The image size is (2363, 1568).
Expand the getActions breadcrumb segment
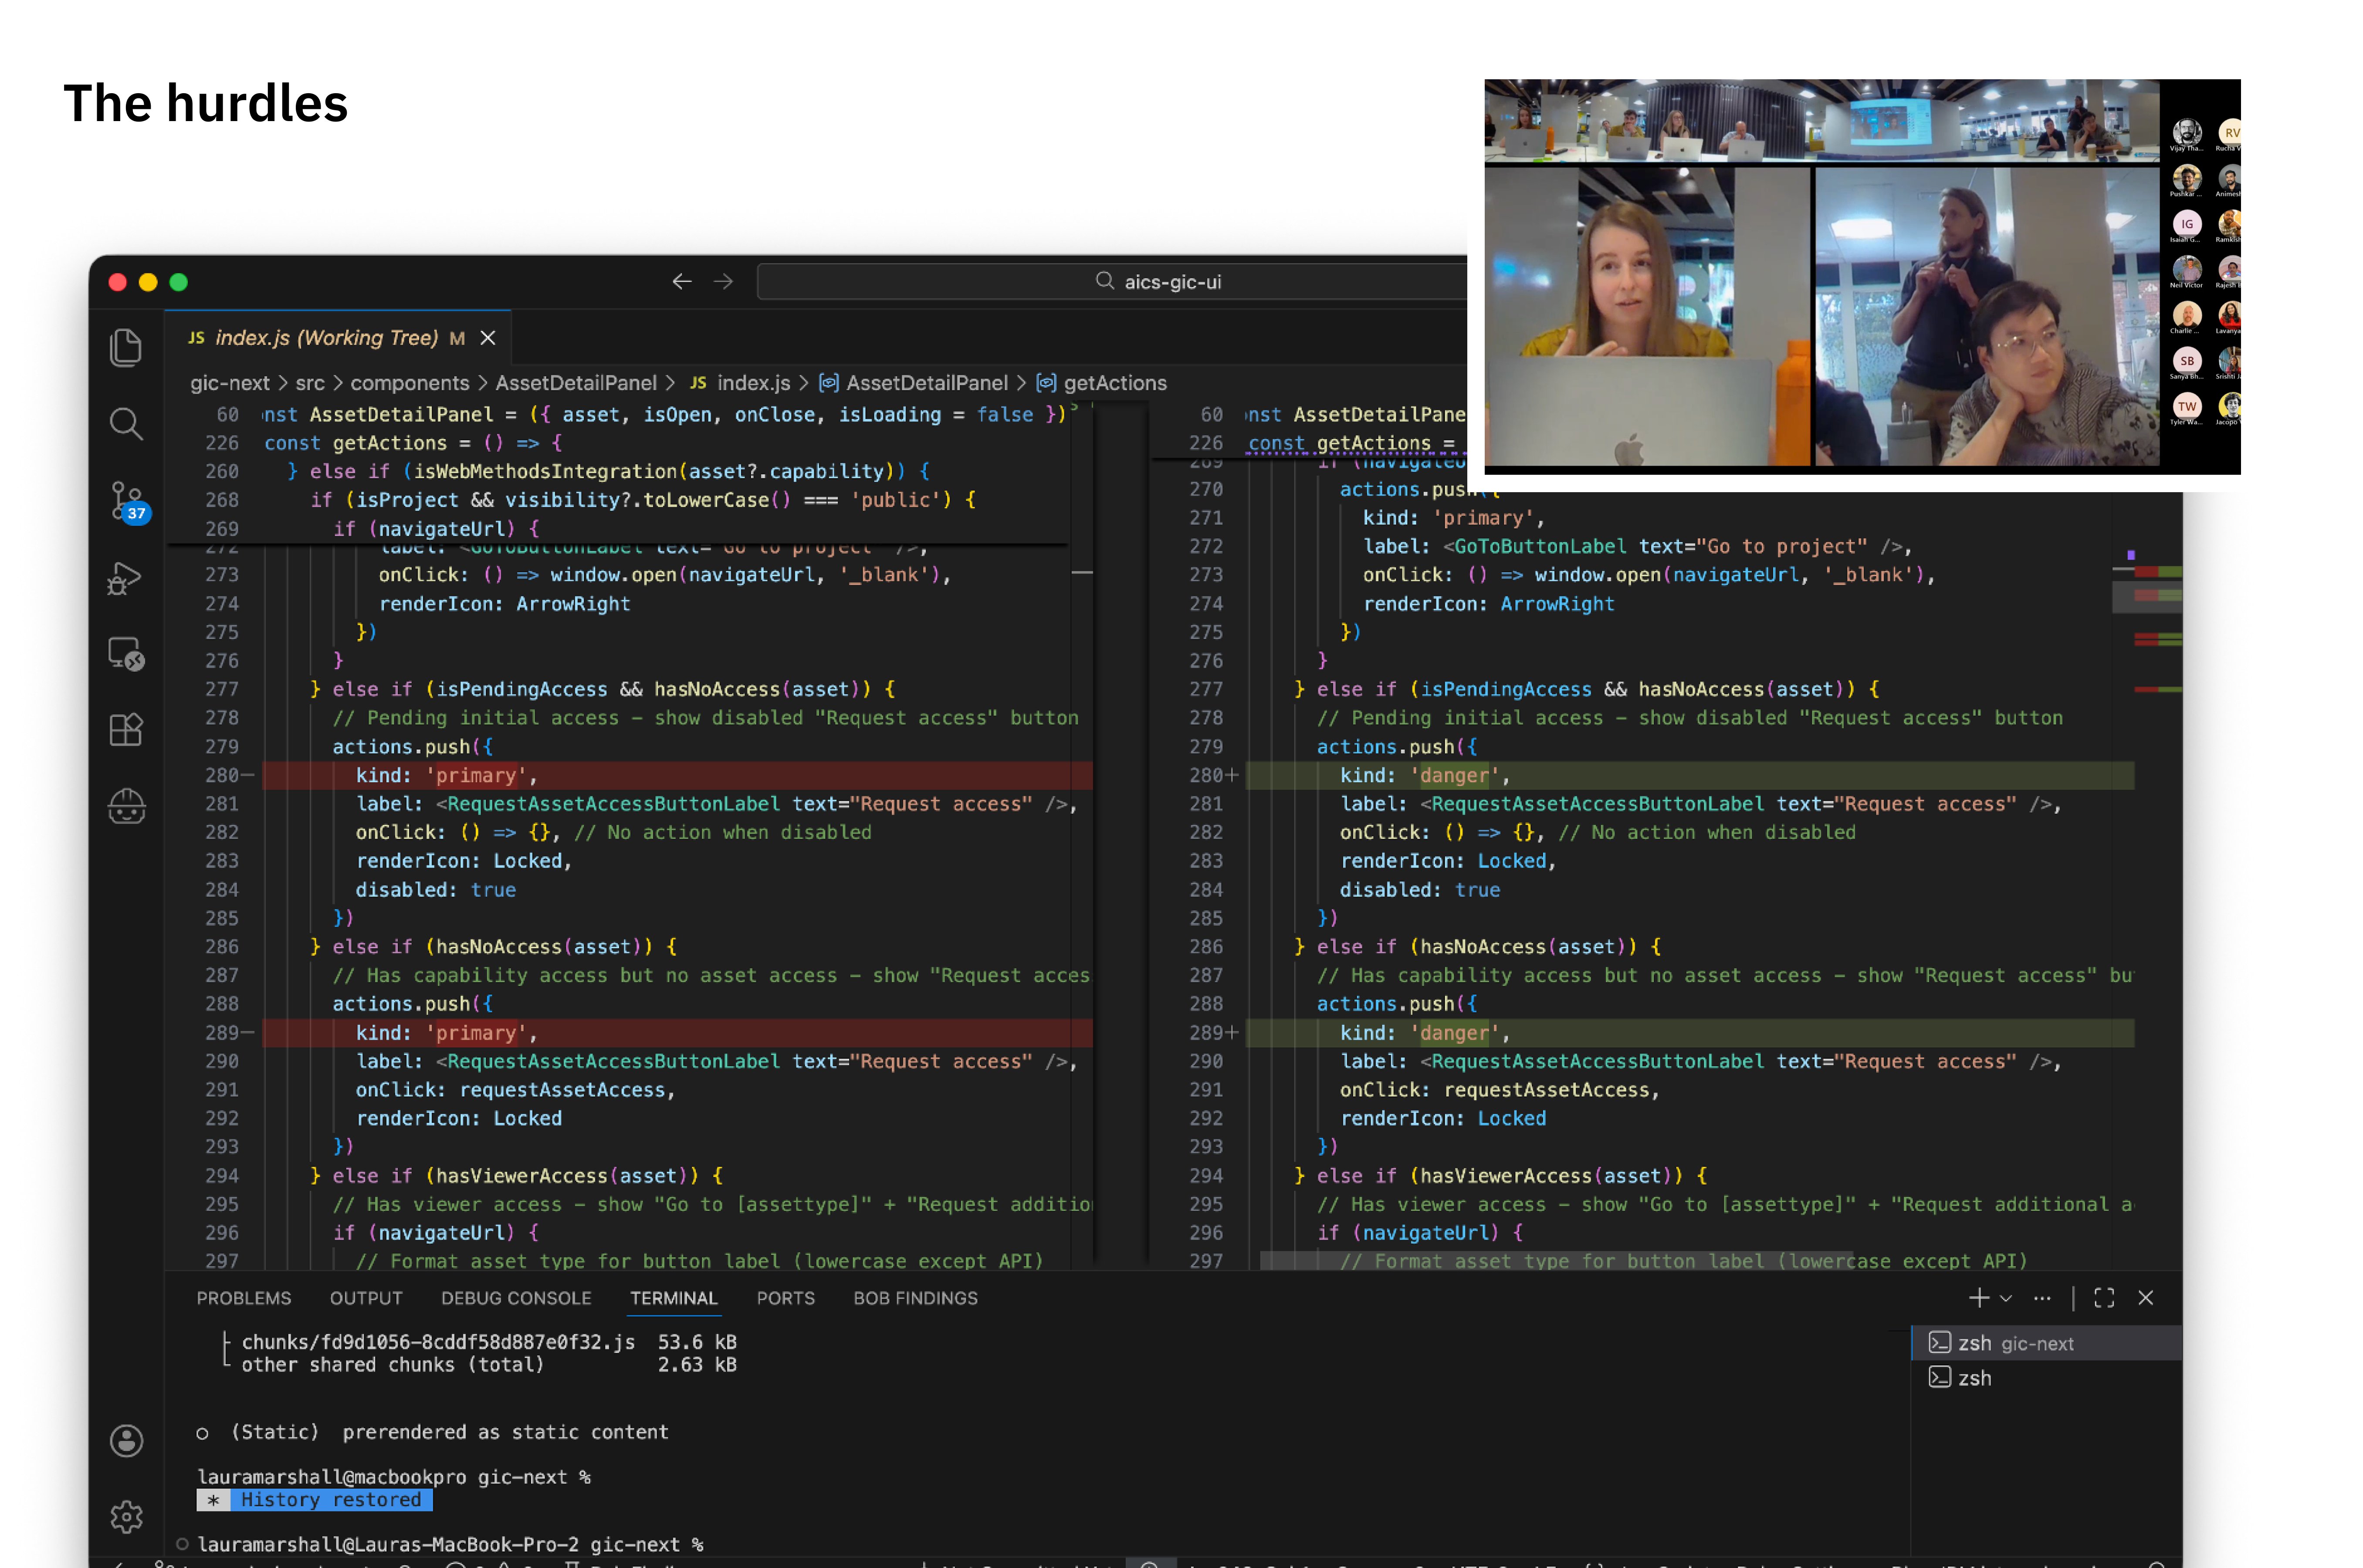[1115, 383]
